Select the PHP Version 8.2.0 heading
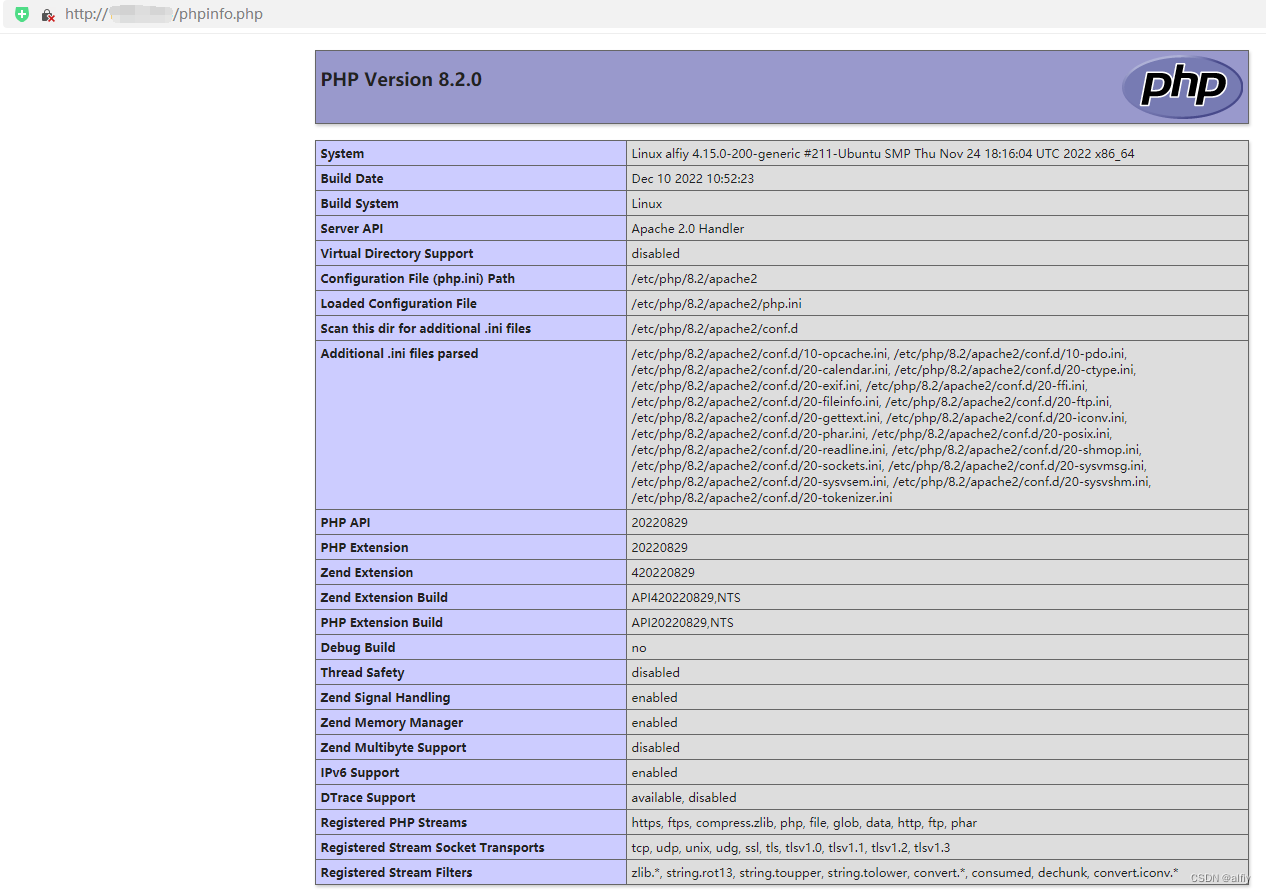The height and width of the screenshot is (893, 1266). tap(401, 79)
